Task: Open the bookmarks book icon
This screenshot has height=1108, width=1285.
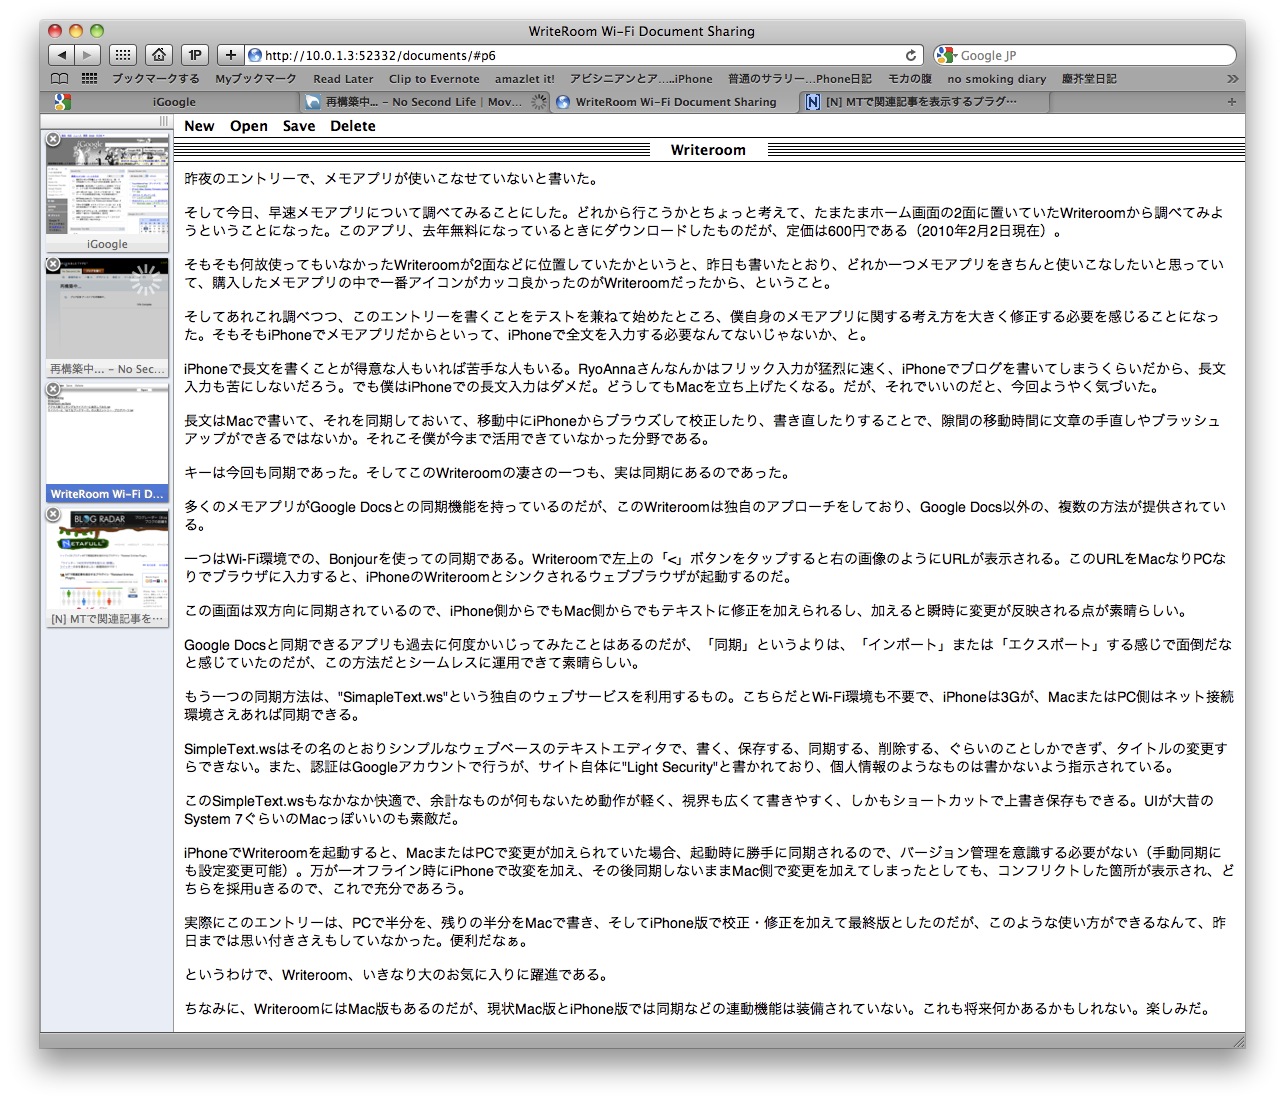Action: click(60, 78)
